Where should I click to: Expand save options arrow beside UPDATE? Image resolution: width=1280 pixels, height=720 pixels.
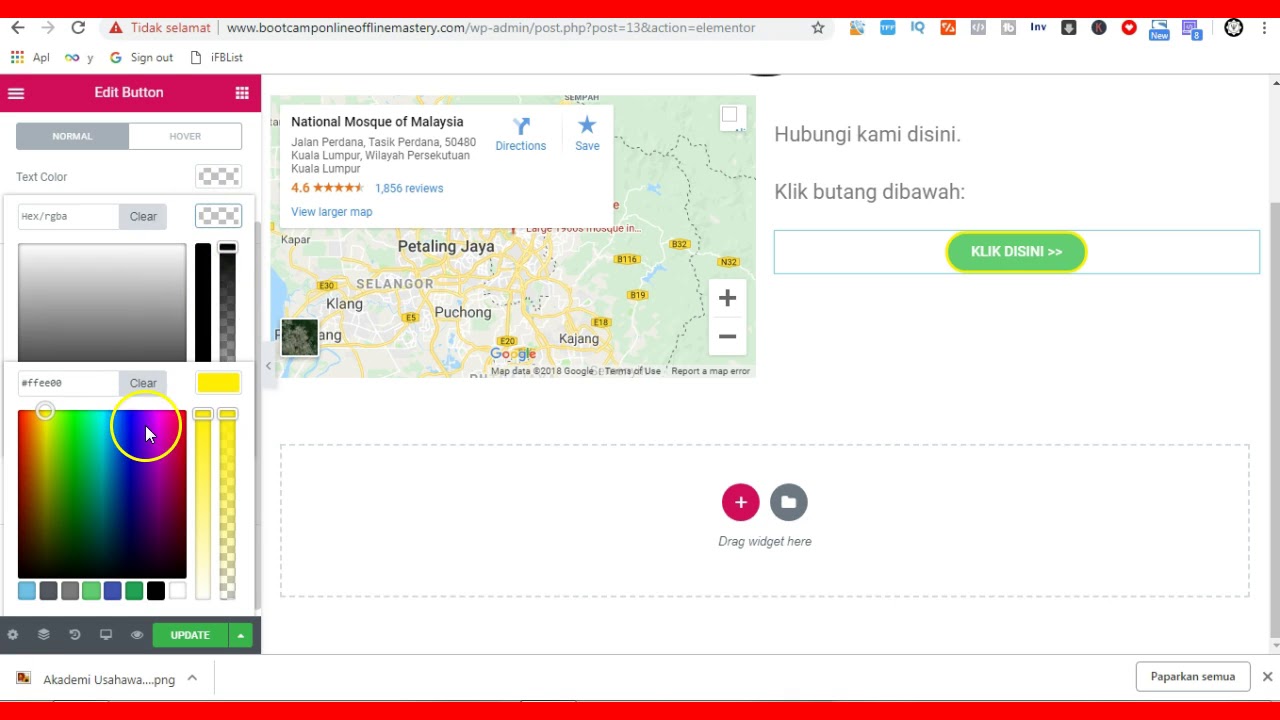pyautogui.click(x=241, y=635)
